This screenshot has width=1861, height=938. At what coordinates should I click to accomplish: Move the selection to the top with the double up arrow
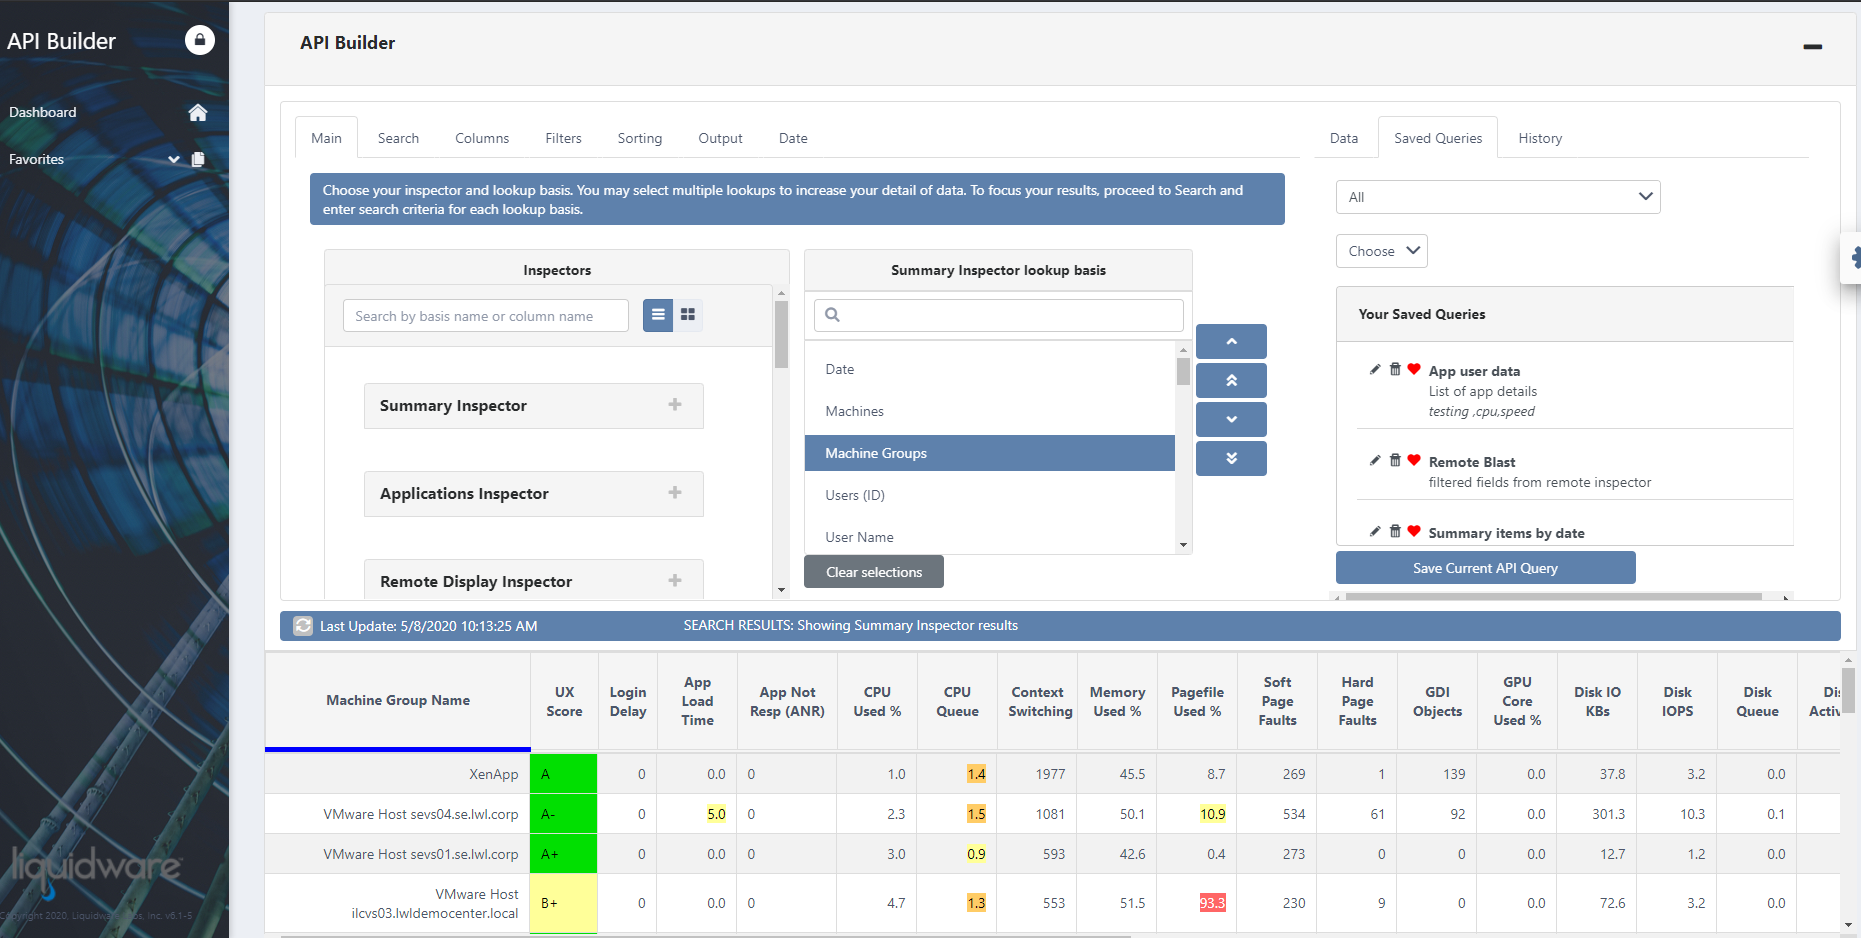pyautogui.click(x=1231, y=380)
